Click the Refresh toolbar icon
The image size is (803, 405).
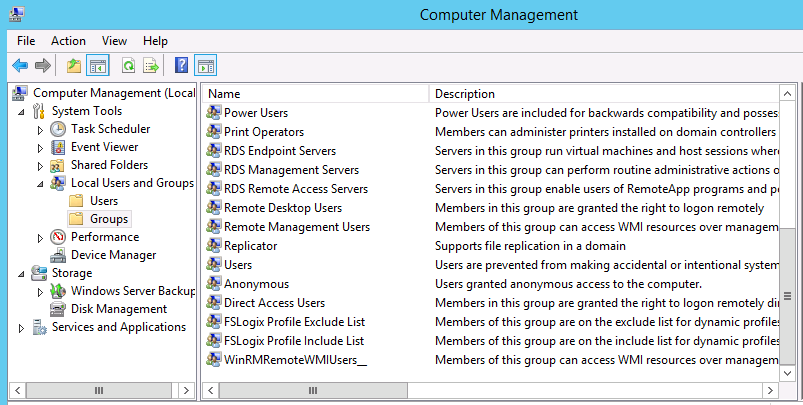(x=128, y=66)
